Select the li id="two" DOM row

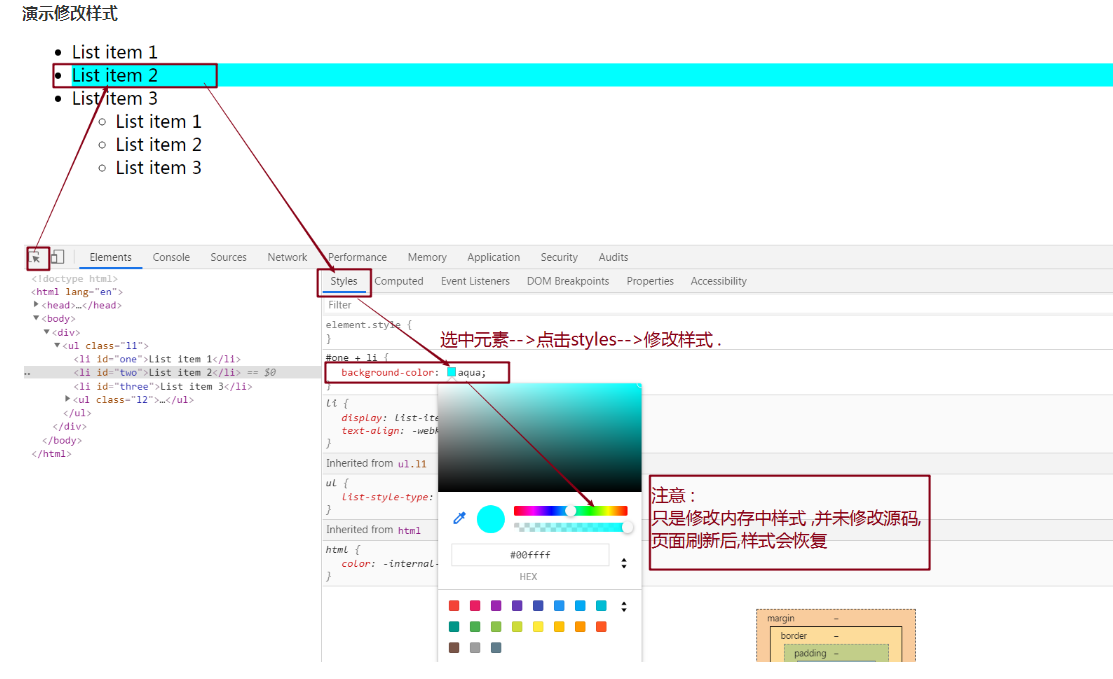172,372
